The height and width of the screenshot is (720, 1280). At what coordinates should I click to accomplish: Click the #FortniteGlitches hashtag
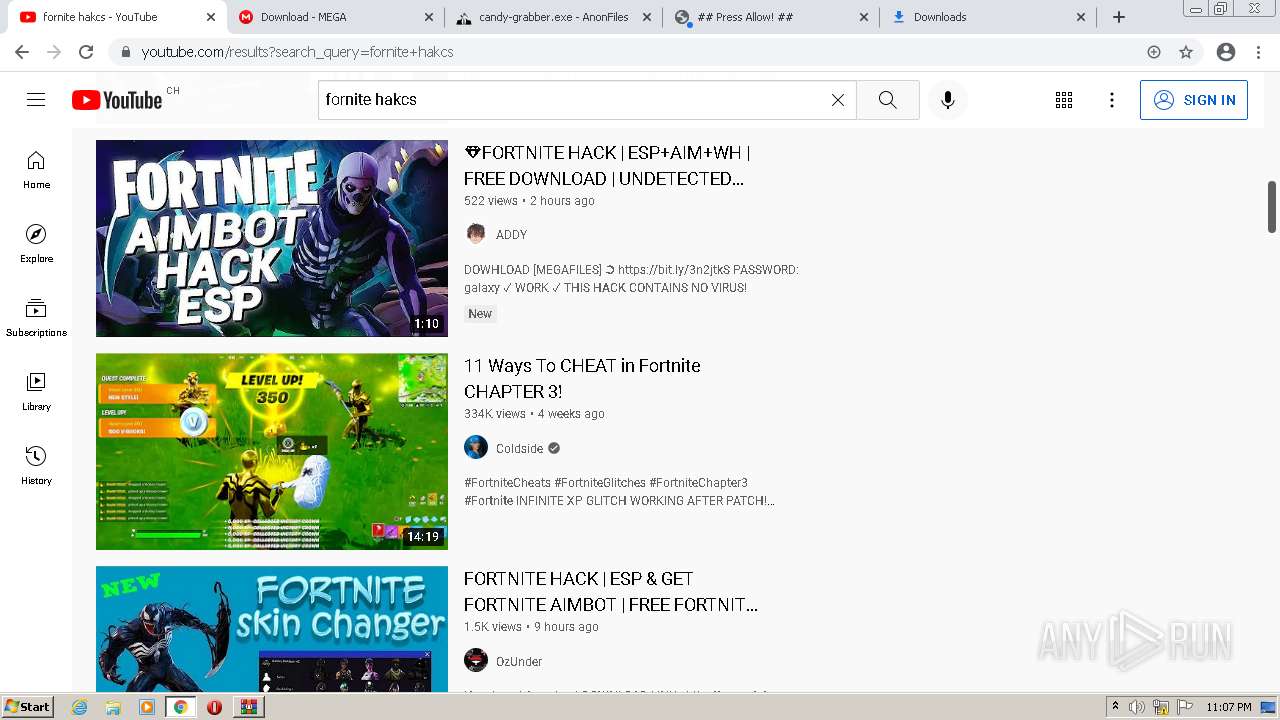click(600, 482)
